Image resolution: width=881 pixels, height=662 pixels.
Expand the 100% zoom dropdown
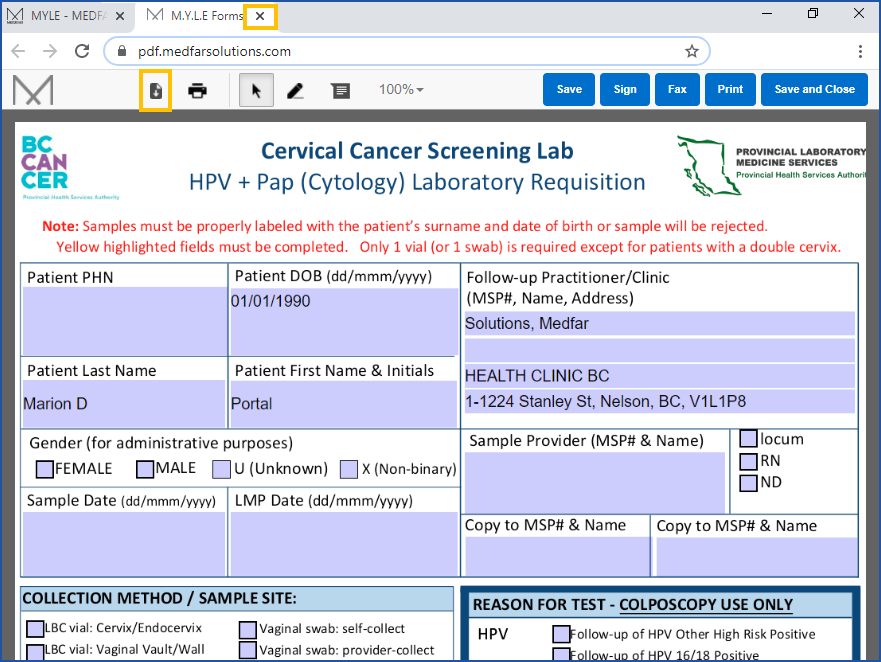point(401,90)
